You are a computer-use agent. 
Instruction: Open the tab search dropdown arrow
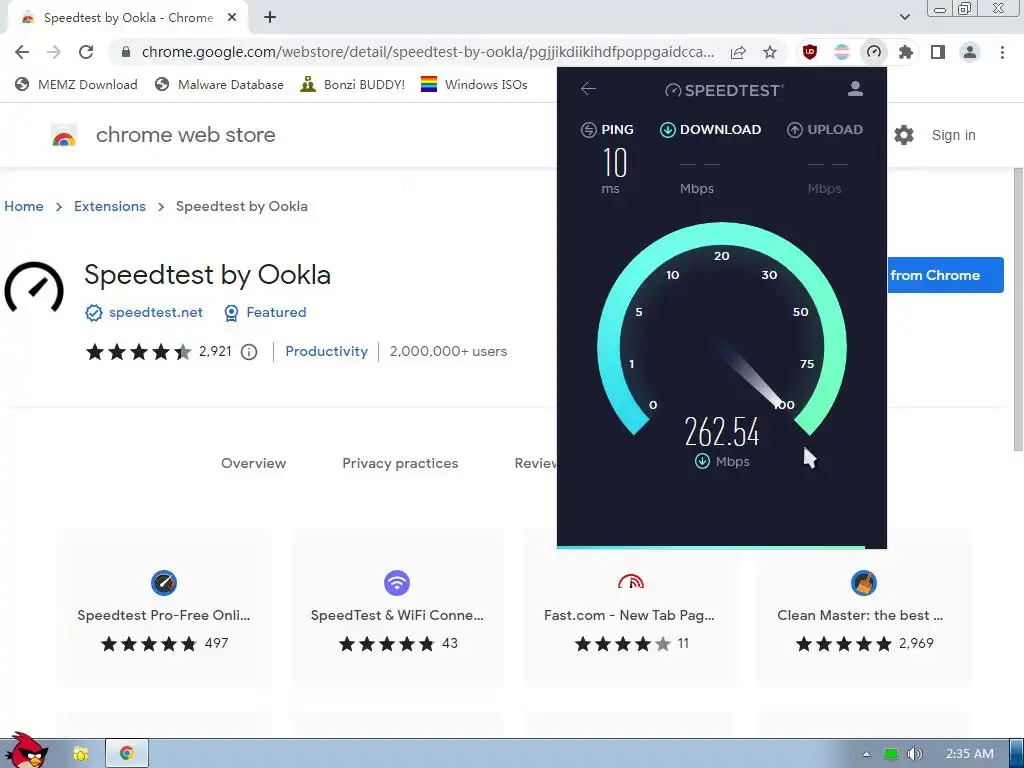coord(904,17)
